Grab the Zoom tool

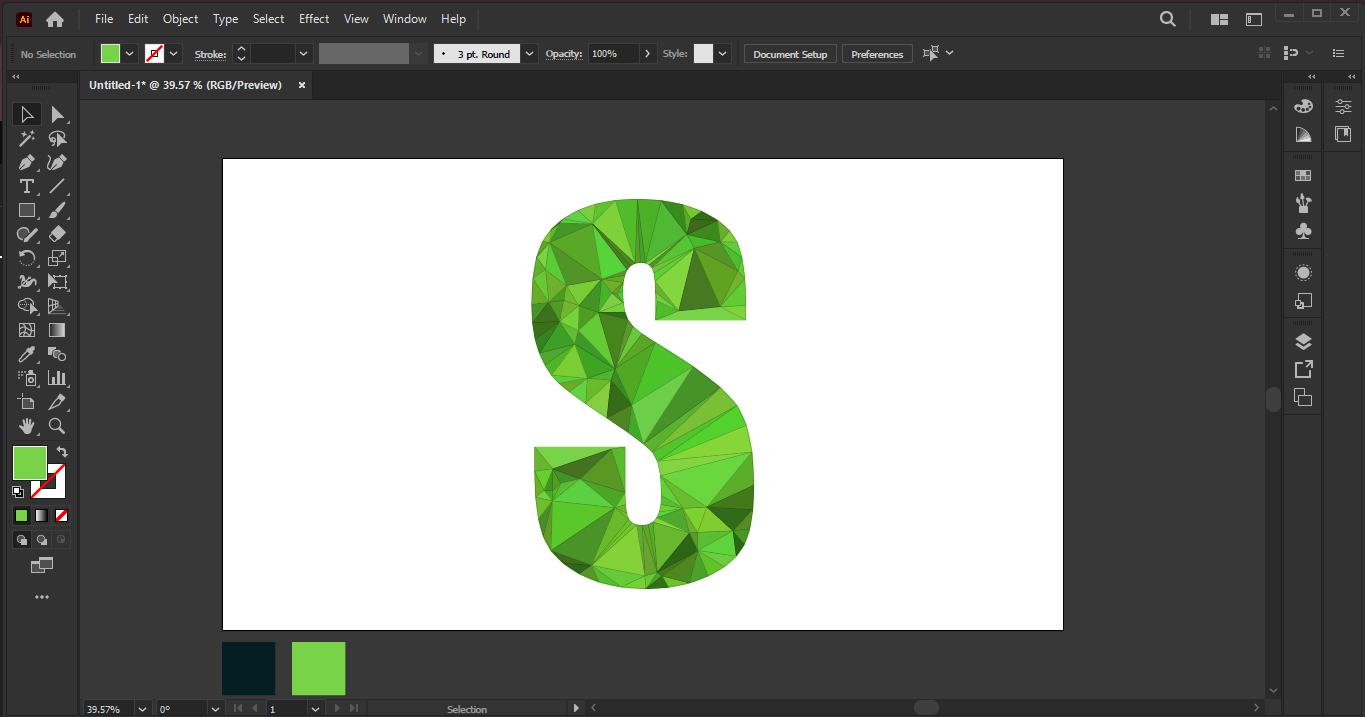[57, 426]
